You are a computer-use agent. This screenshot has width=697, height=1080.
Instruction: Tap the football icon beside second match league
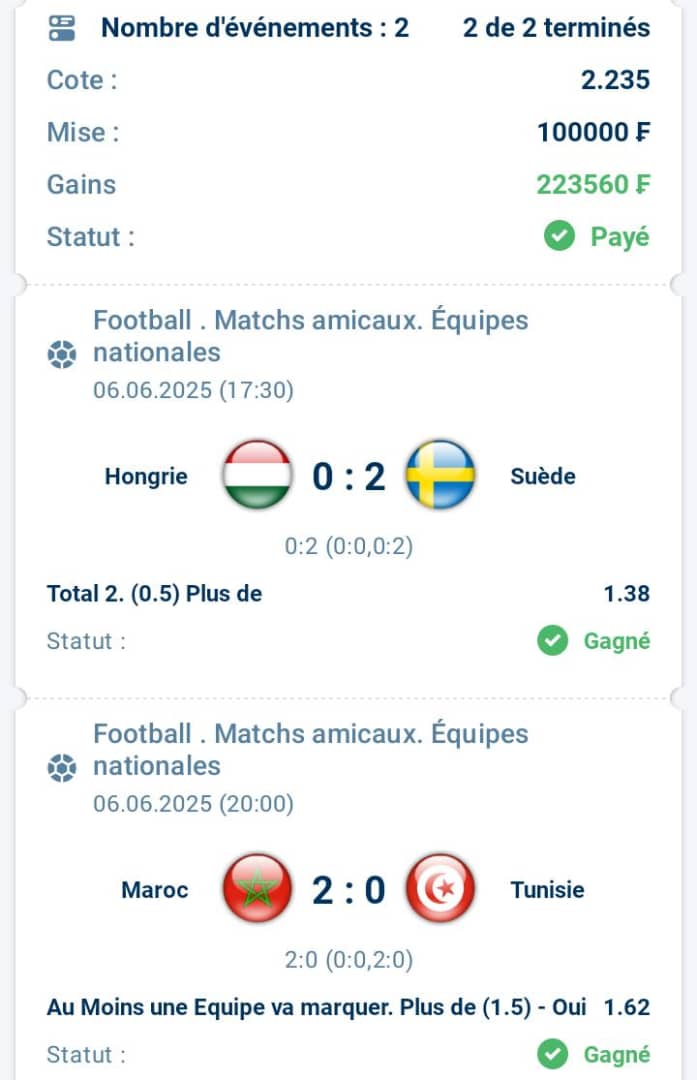point(62,768)
